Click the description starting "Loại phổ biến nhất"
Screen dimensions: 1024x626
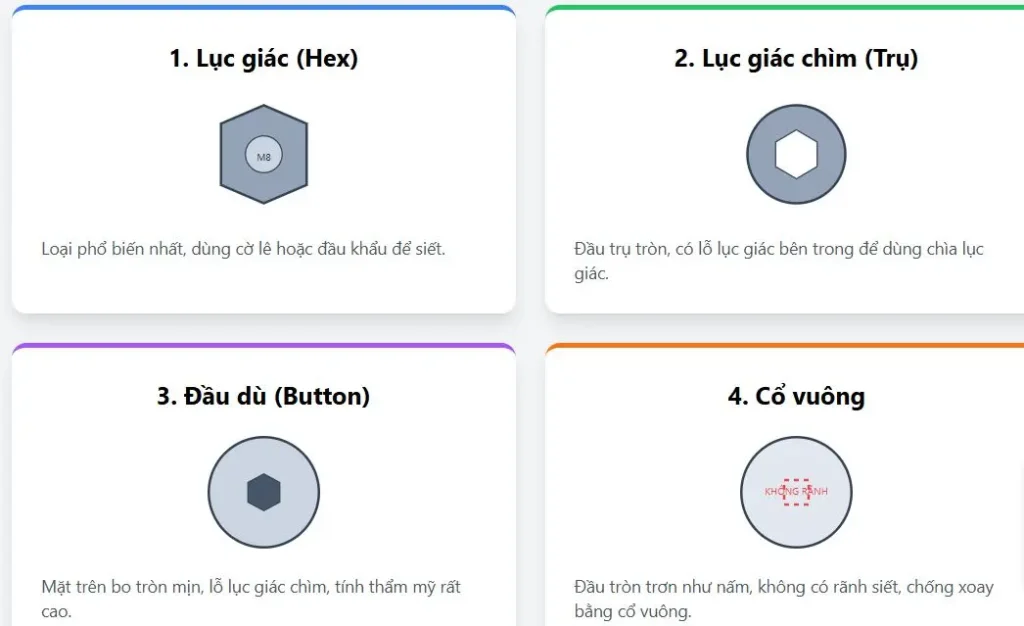pyautogui.click(x=243, y=249)
